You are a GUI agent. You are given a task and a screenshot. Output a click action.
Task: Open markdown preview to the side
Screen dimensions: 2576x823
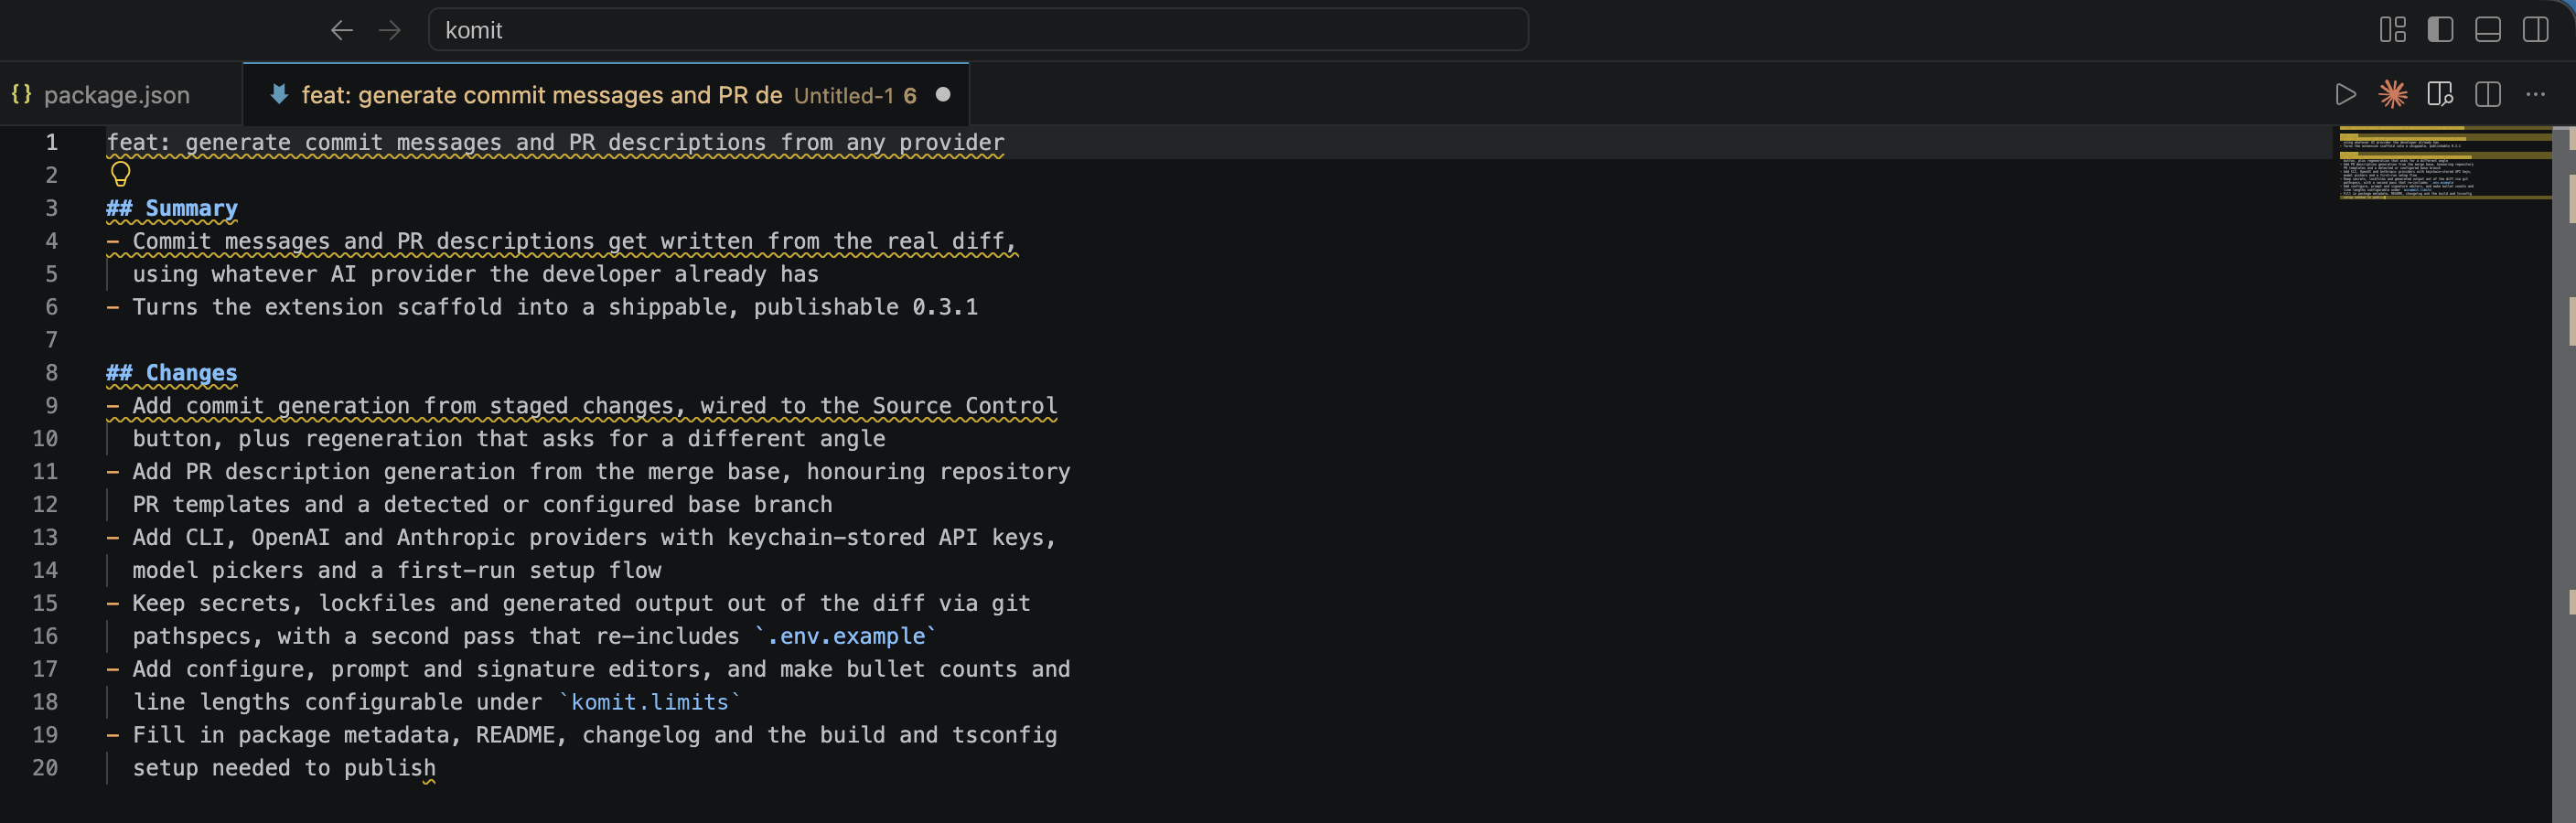point(2440,95)
